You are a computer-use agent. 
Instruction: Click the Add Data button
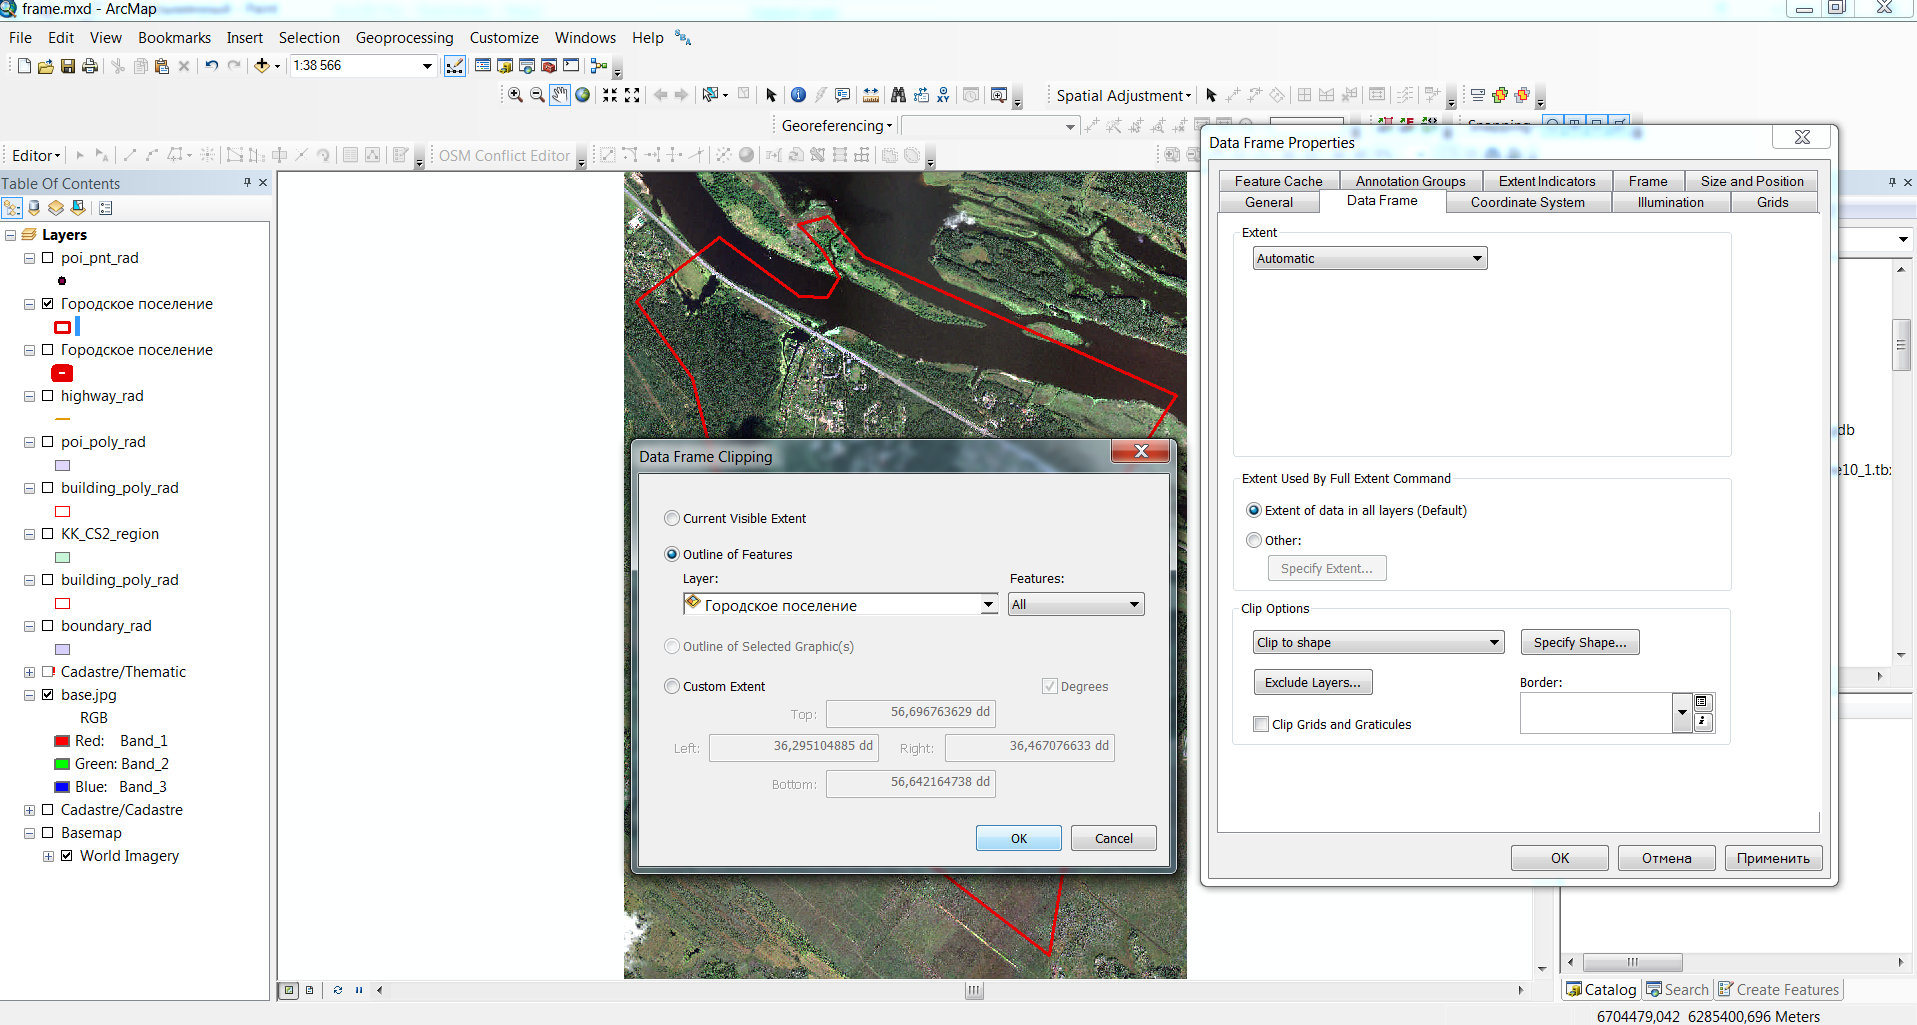[262, 66]
